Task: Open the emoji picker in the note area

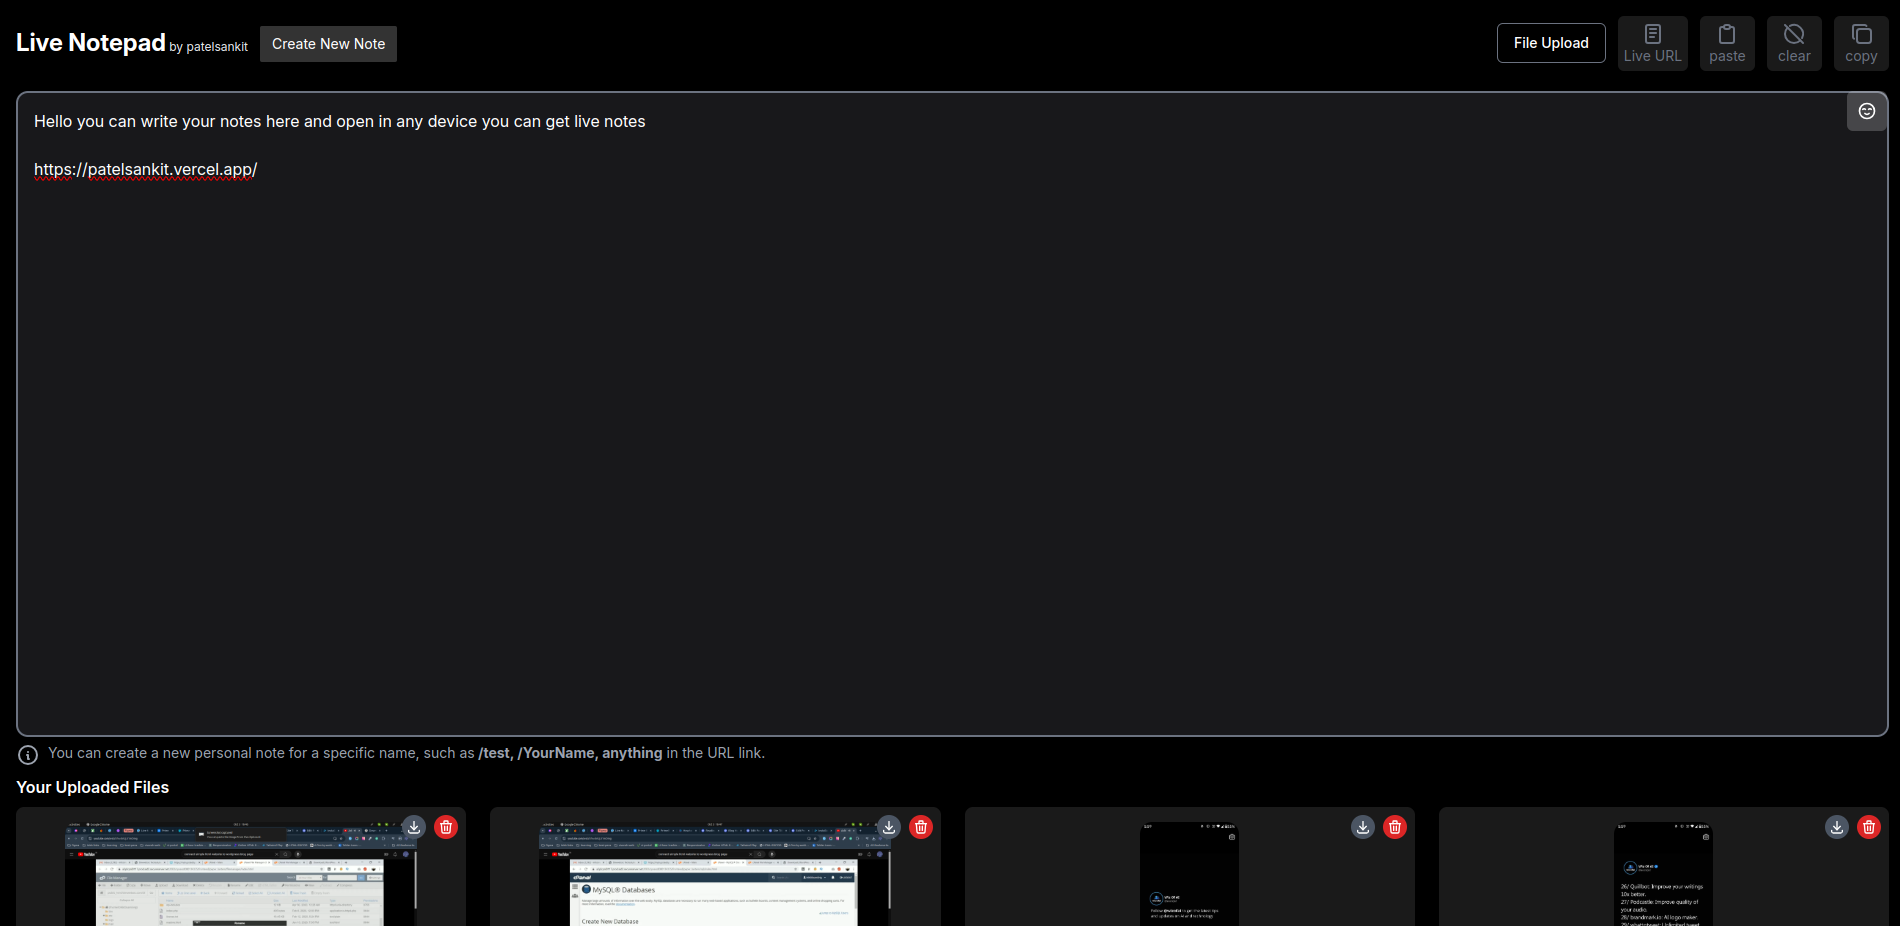Action: pyautogui.click(x=1866, y=111)
